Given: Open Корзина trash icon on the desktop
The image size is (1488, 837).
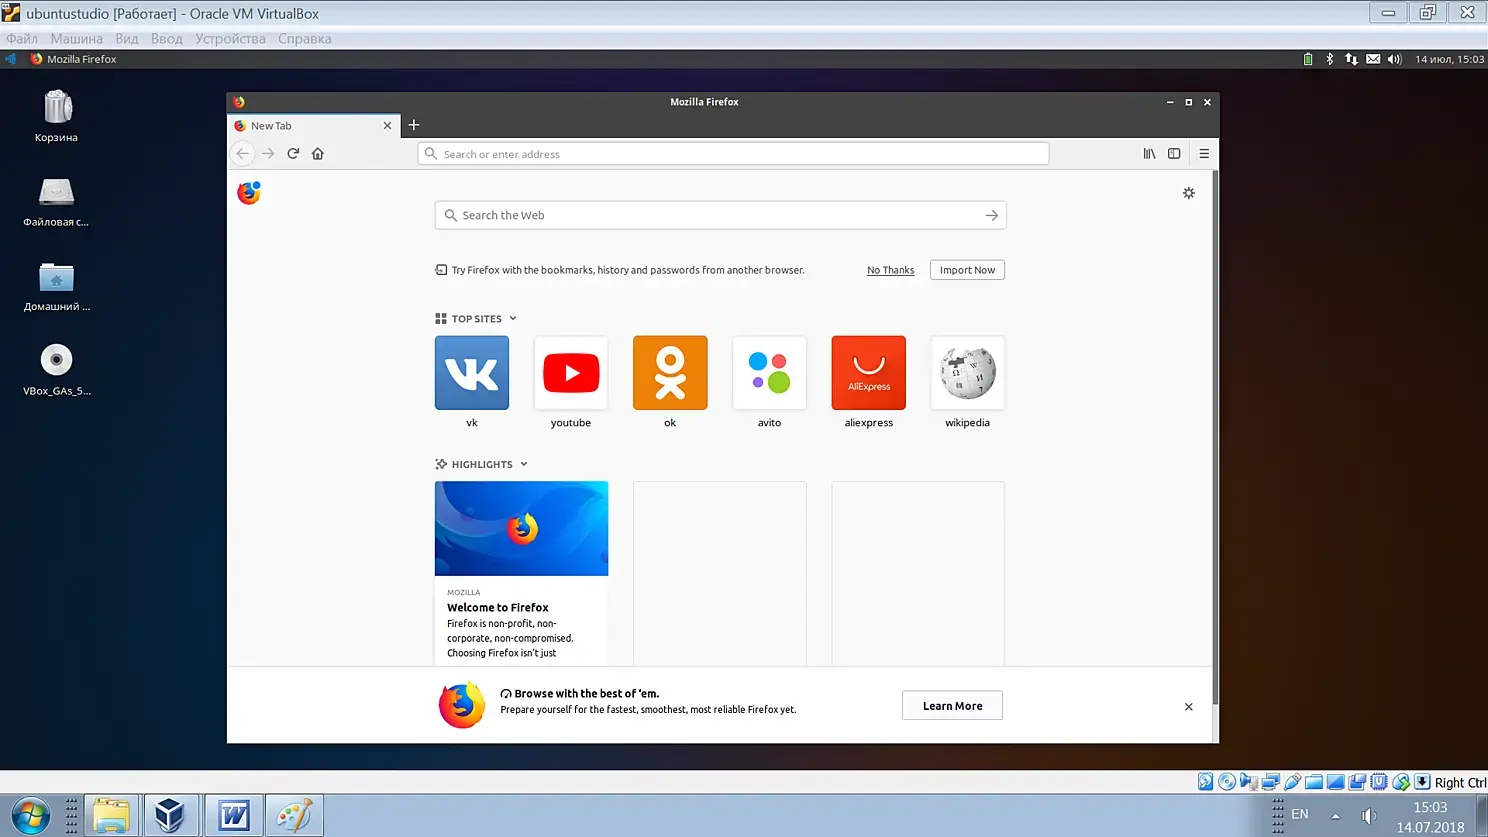Looking at the screenshot, I should click(x=57, y=116).
